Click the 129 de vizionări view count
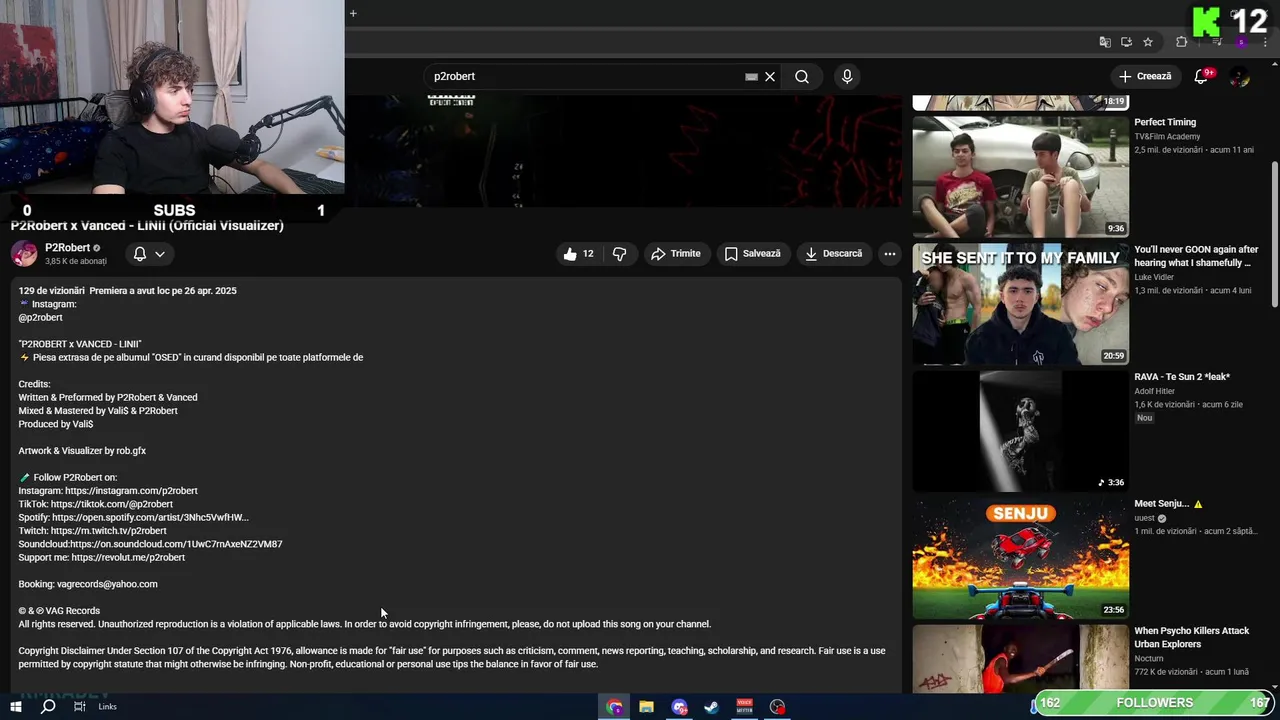 pos(51,291)
